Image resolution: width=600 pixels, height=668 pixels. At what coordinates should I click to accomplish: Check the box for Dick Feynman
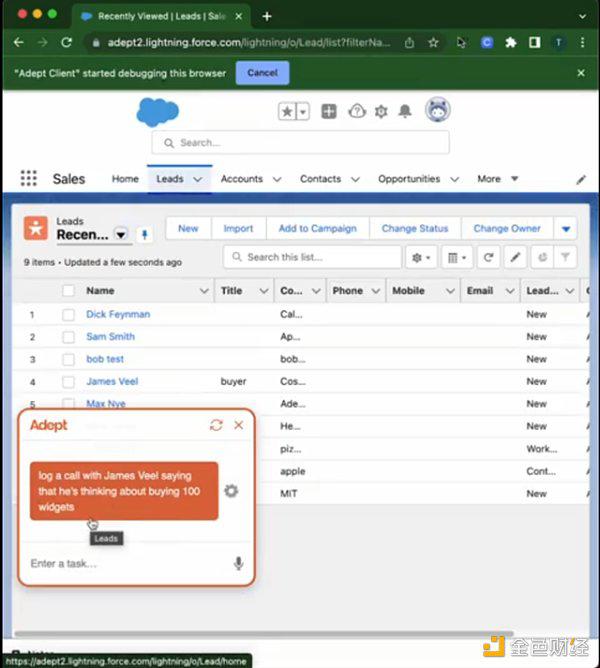[x=68, y=314]
